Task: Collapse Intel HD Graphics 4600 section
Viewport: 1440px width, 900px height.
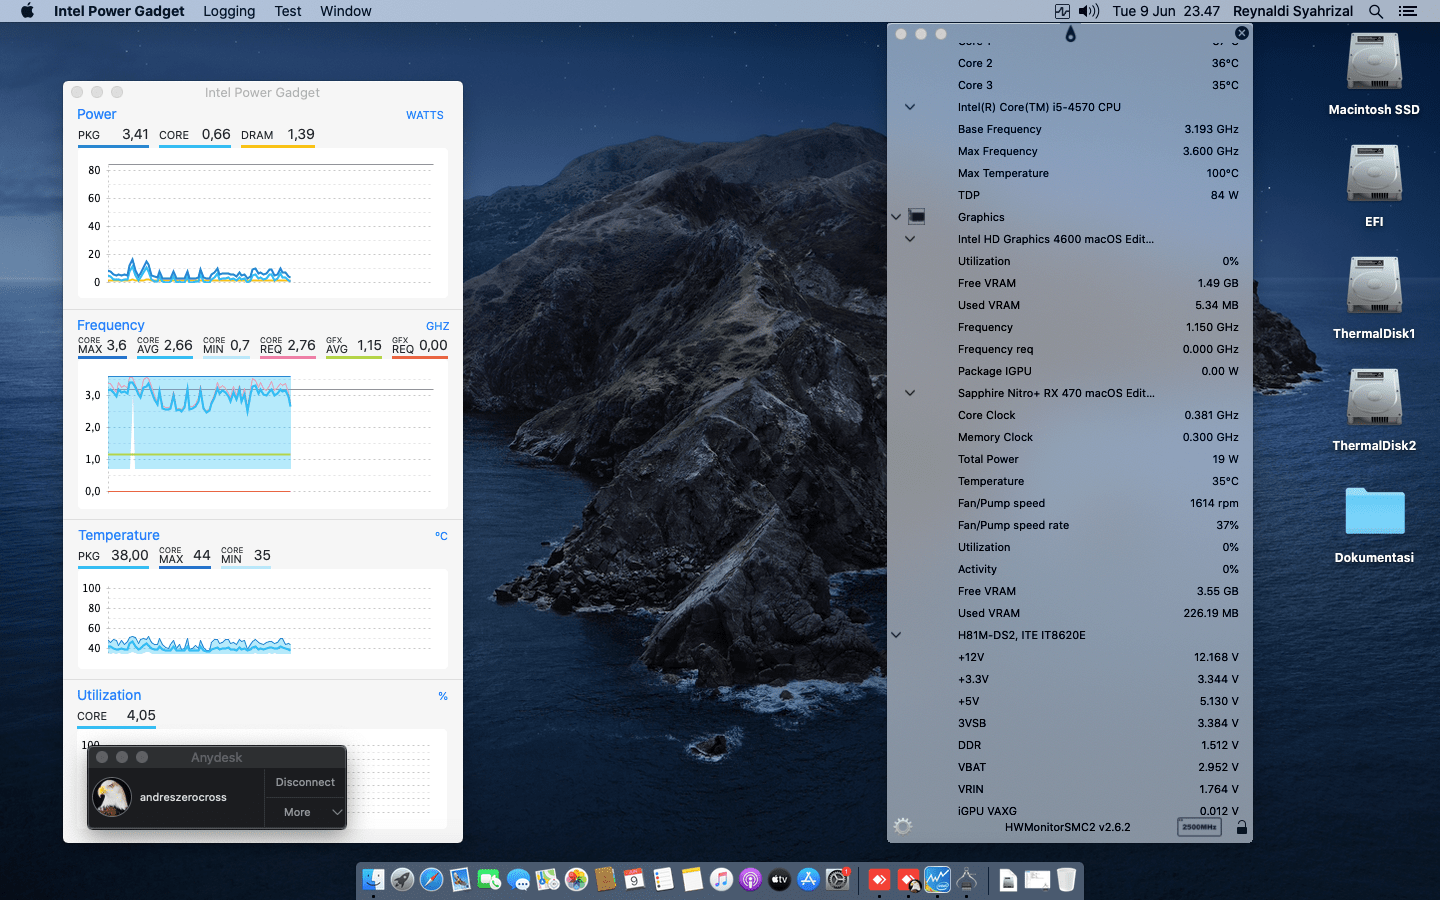Action: [910, 239]
